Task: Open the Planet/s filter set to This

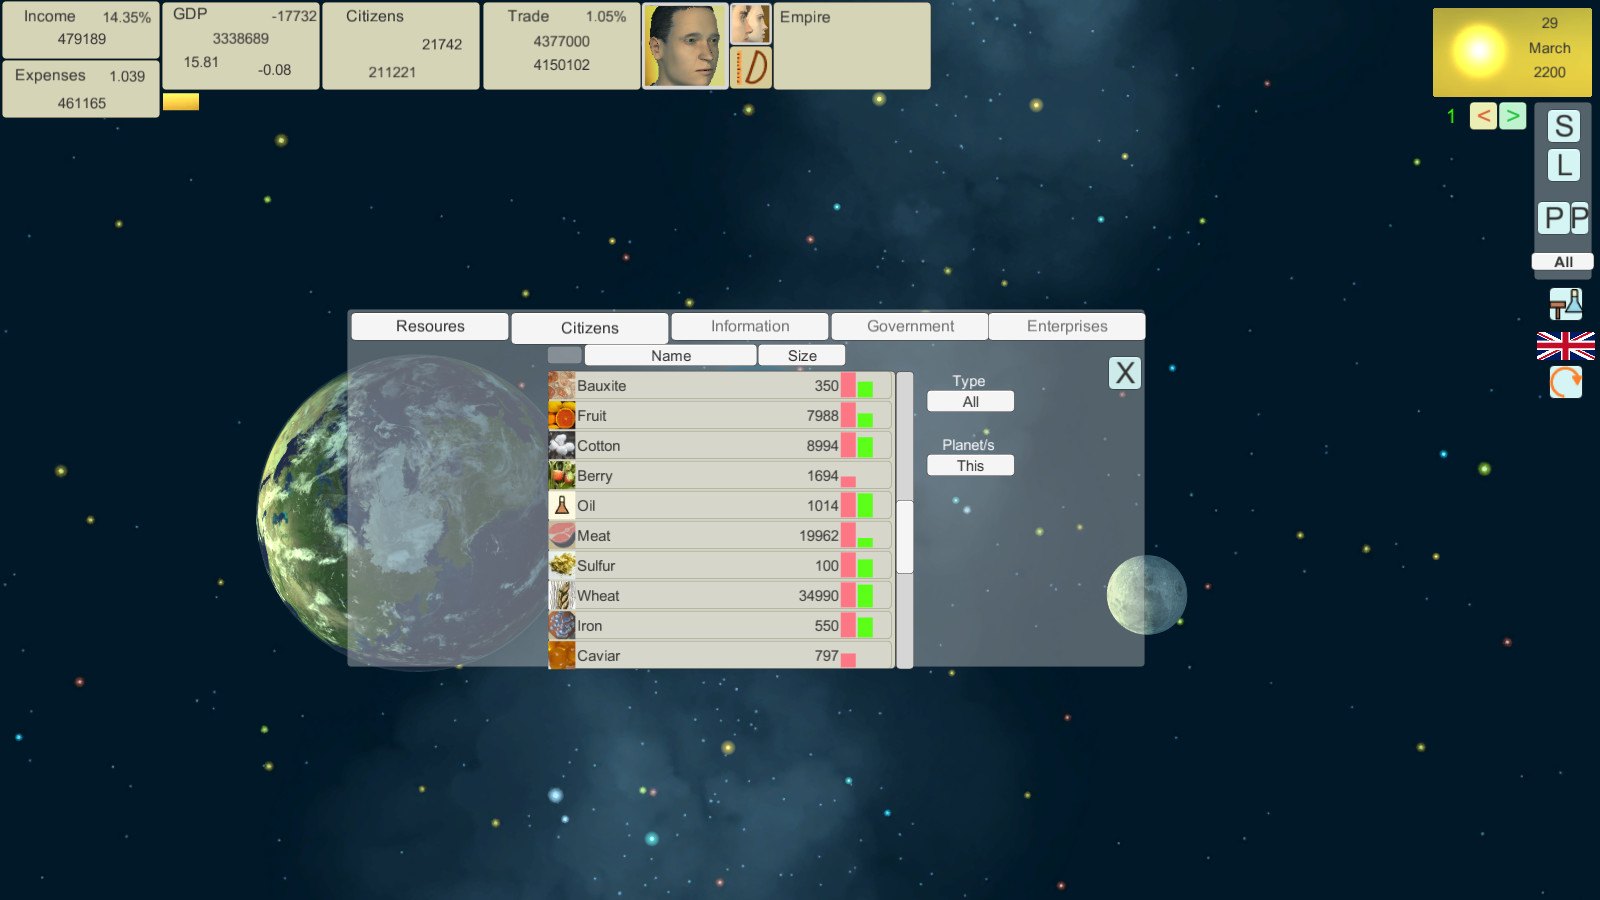Action: (970, 466)
